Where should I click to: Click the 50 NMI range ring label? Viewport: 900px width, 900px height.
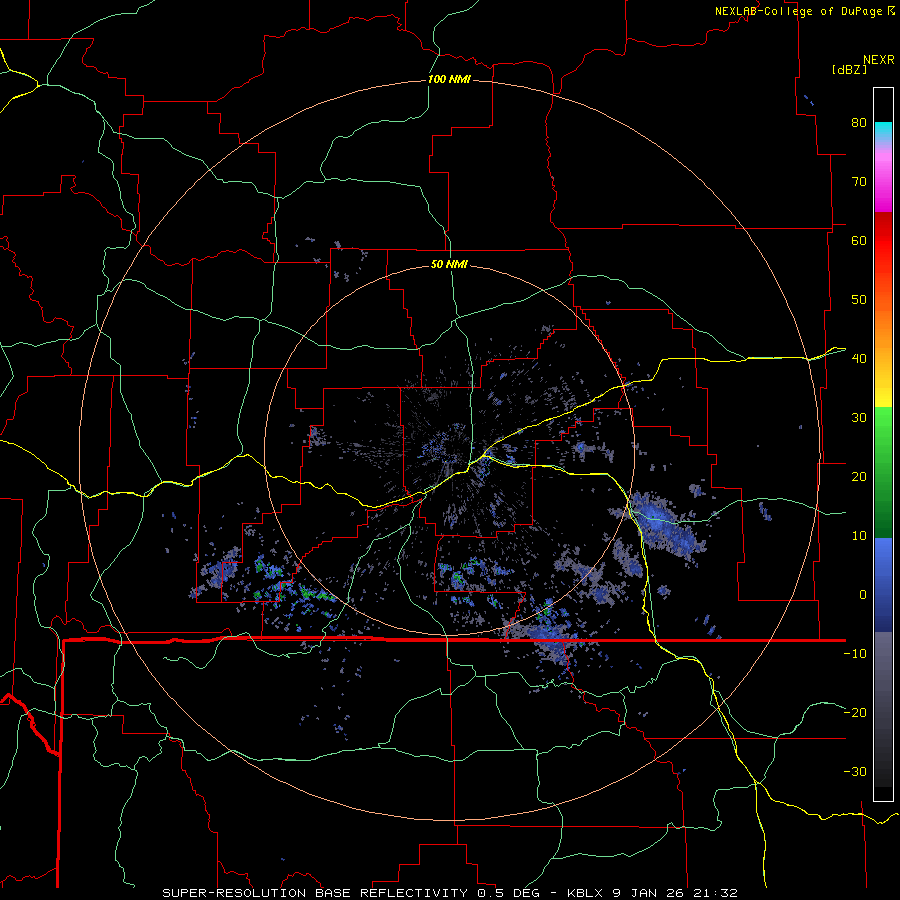pos(449,264)
